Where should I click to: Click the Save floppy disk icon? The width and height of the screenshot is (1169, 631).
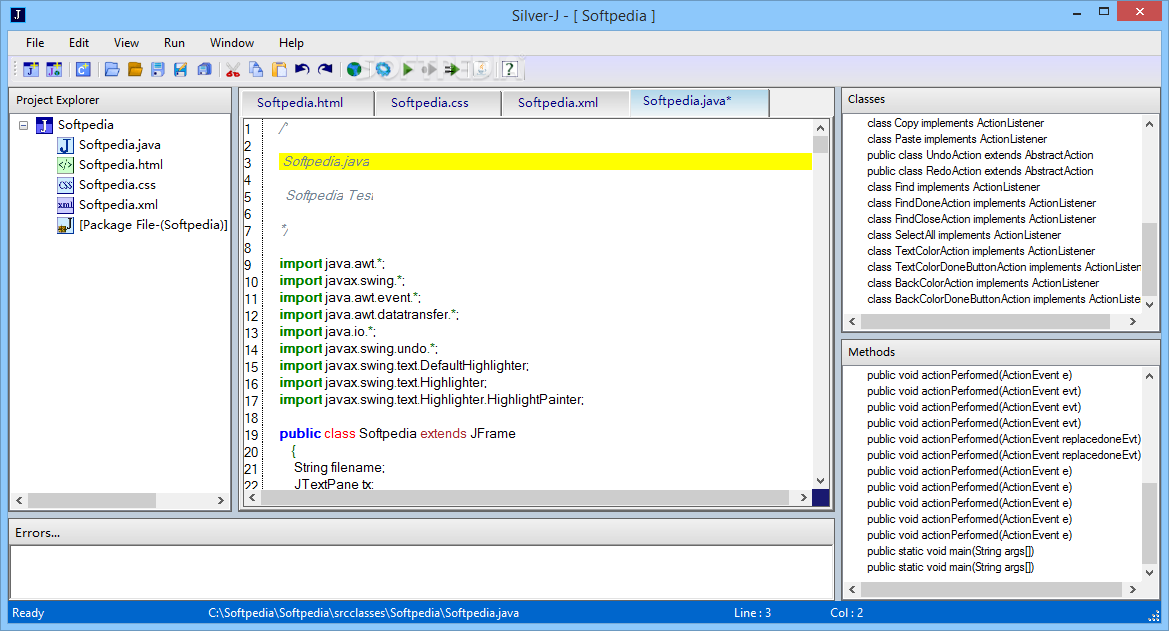(157, 69)
